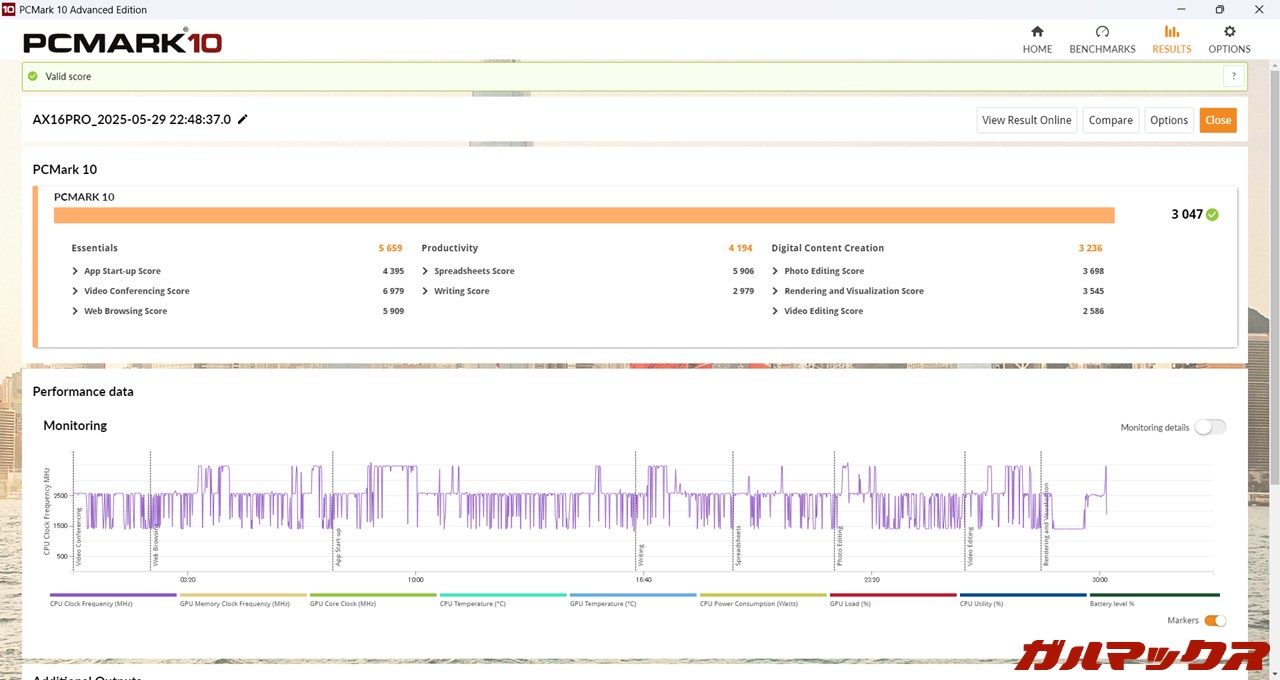Open the Benchmarks gauge icon
Image resolution: width=1280 pixels, height=680 pixels.
[x=1102, y=32]
